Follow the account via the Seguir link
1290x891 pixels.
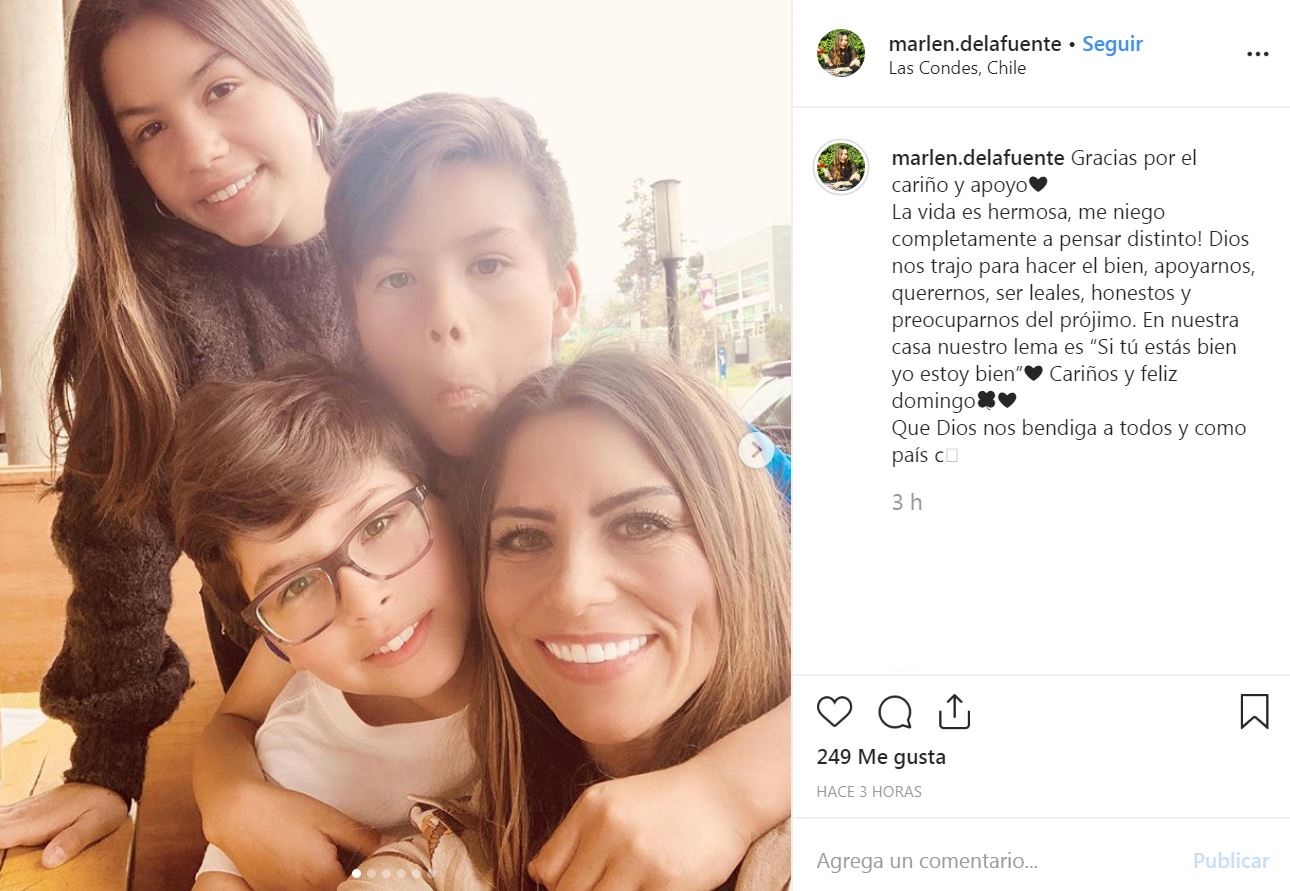tap(1112, 44)
